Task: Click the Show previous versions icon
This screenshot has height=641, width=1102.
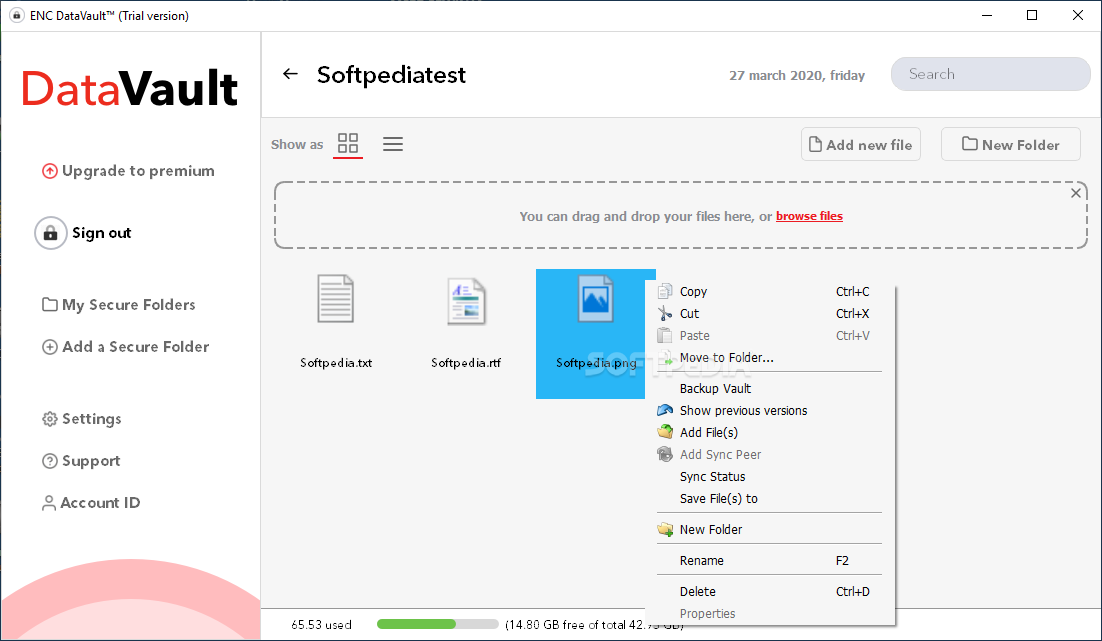Action: point(665,410)
